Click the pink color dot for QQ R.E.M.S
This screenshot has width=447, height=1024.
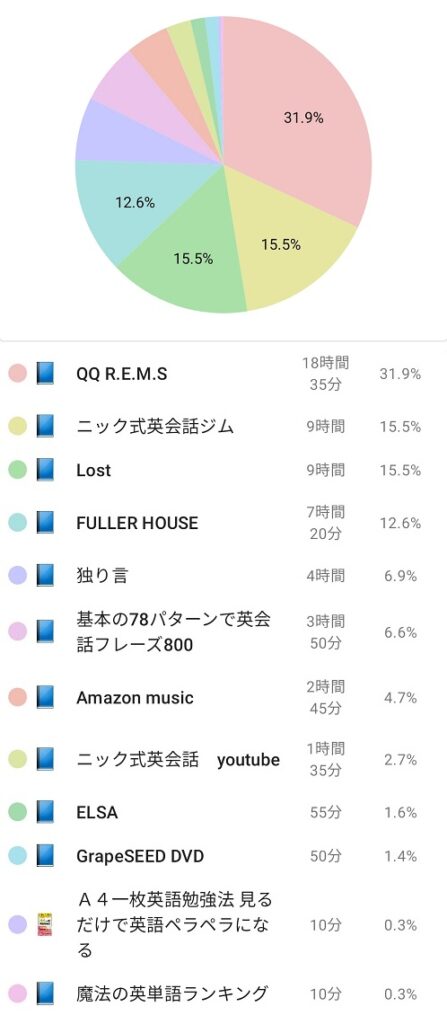18,374
